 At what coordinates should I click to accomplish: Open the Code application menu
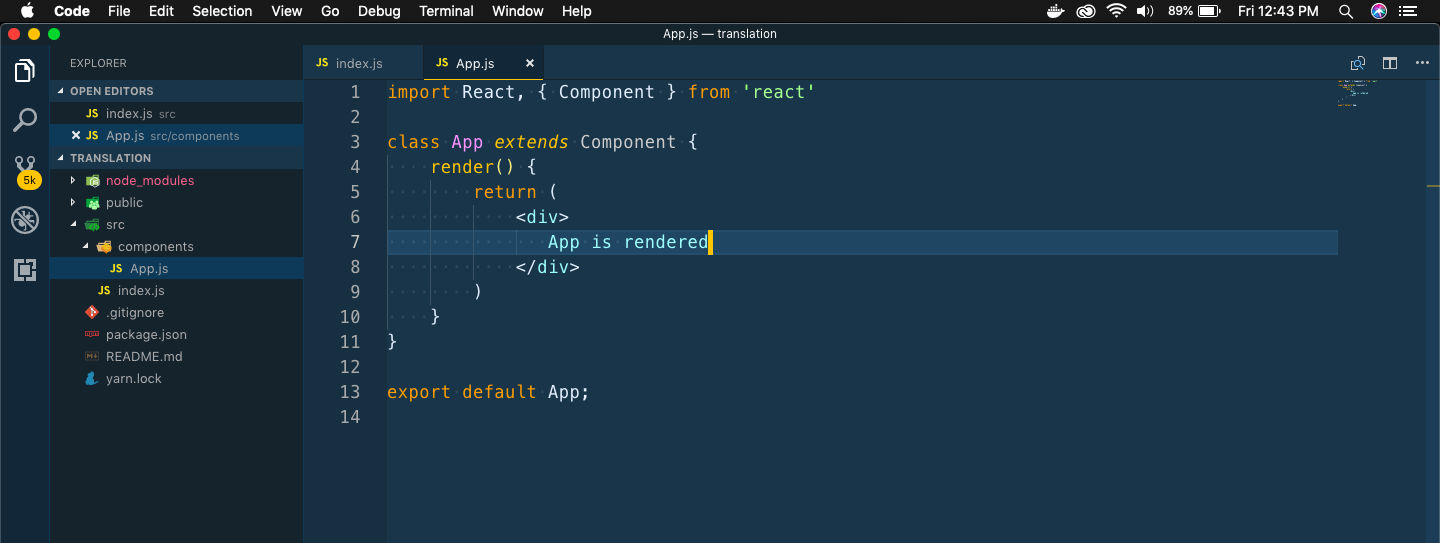tap(71, 11)
